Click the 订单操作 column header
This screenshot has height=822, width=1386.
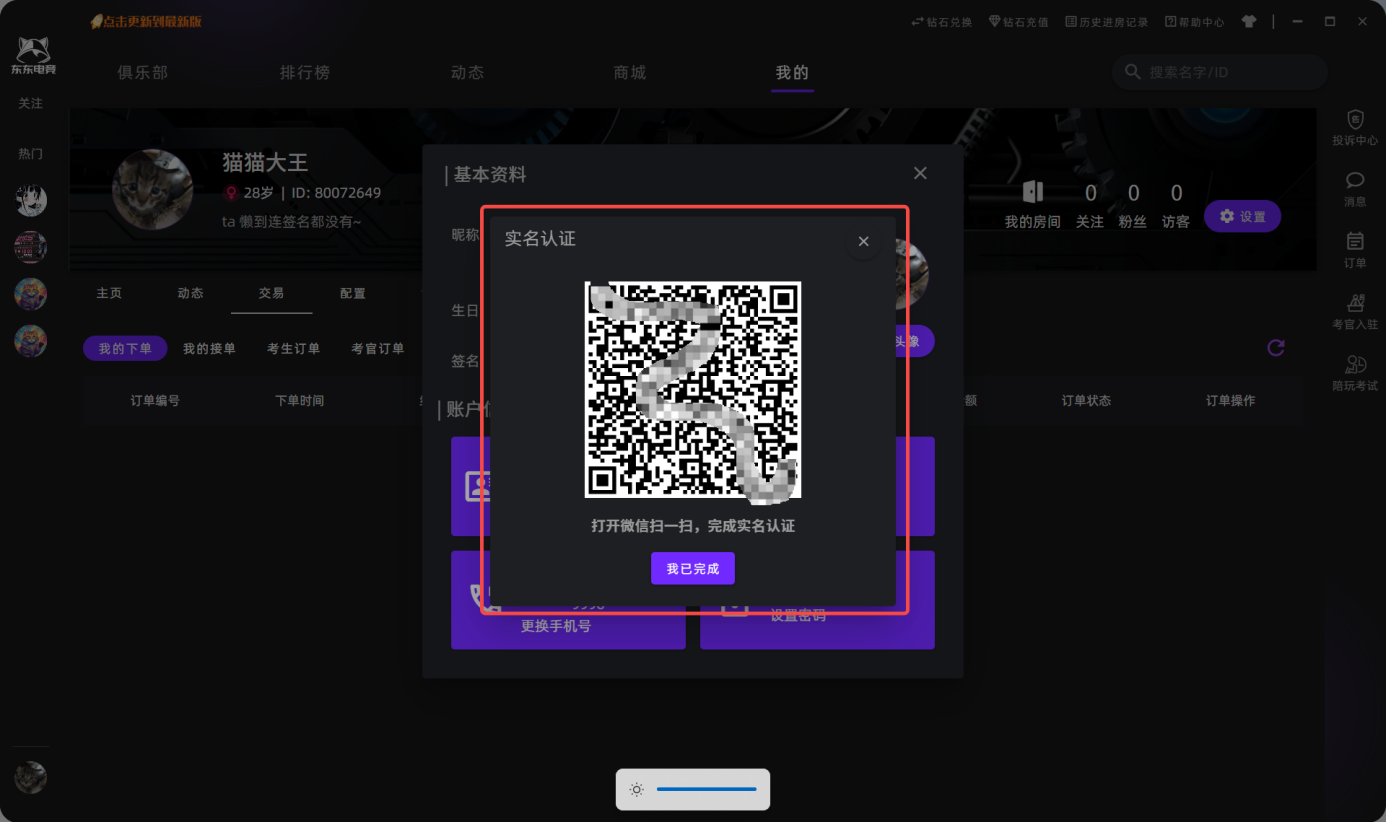pos(1230,400)
